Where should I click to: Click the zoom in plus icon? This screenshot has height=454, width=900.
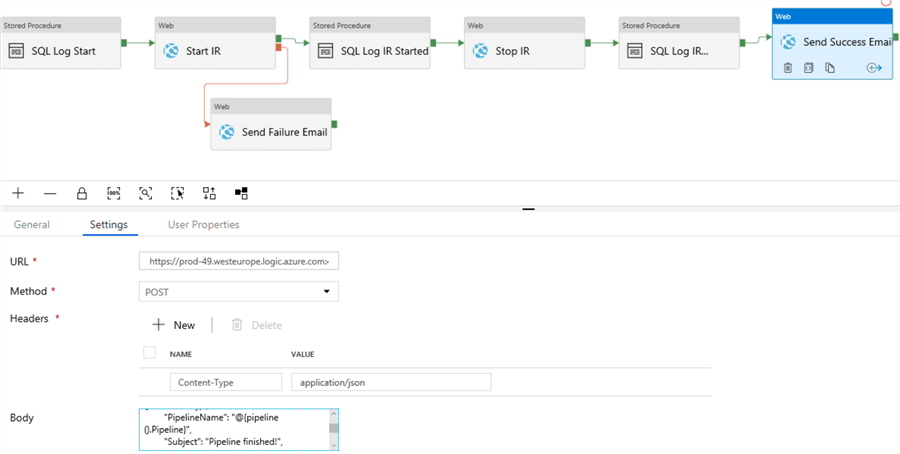(x=18, y=193)
